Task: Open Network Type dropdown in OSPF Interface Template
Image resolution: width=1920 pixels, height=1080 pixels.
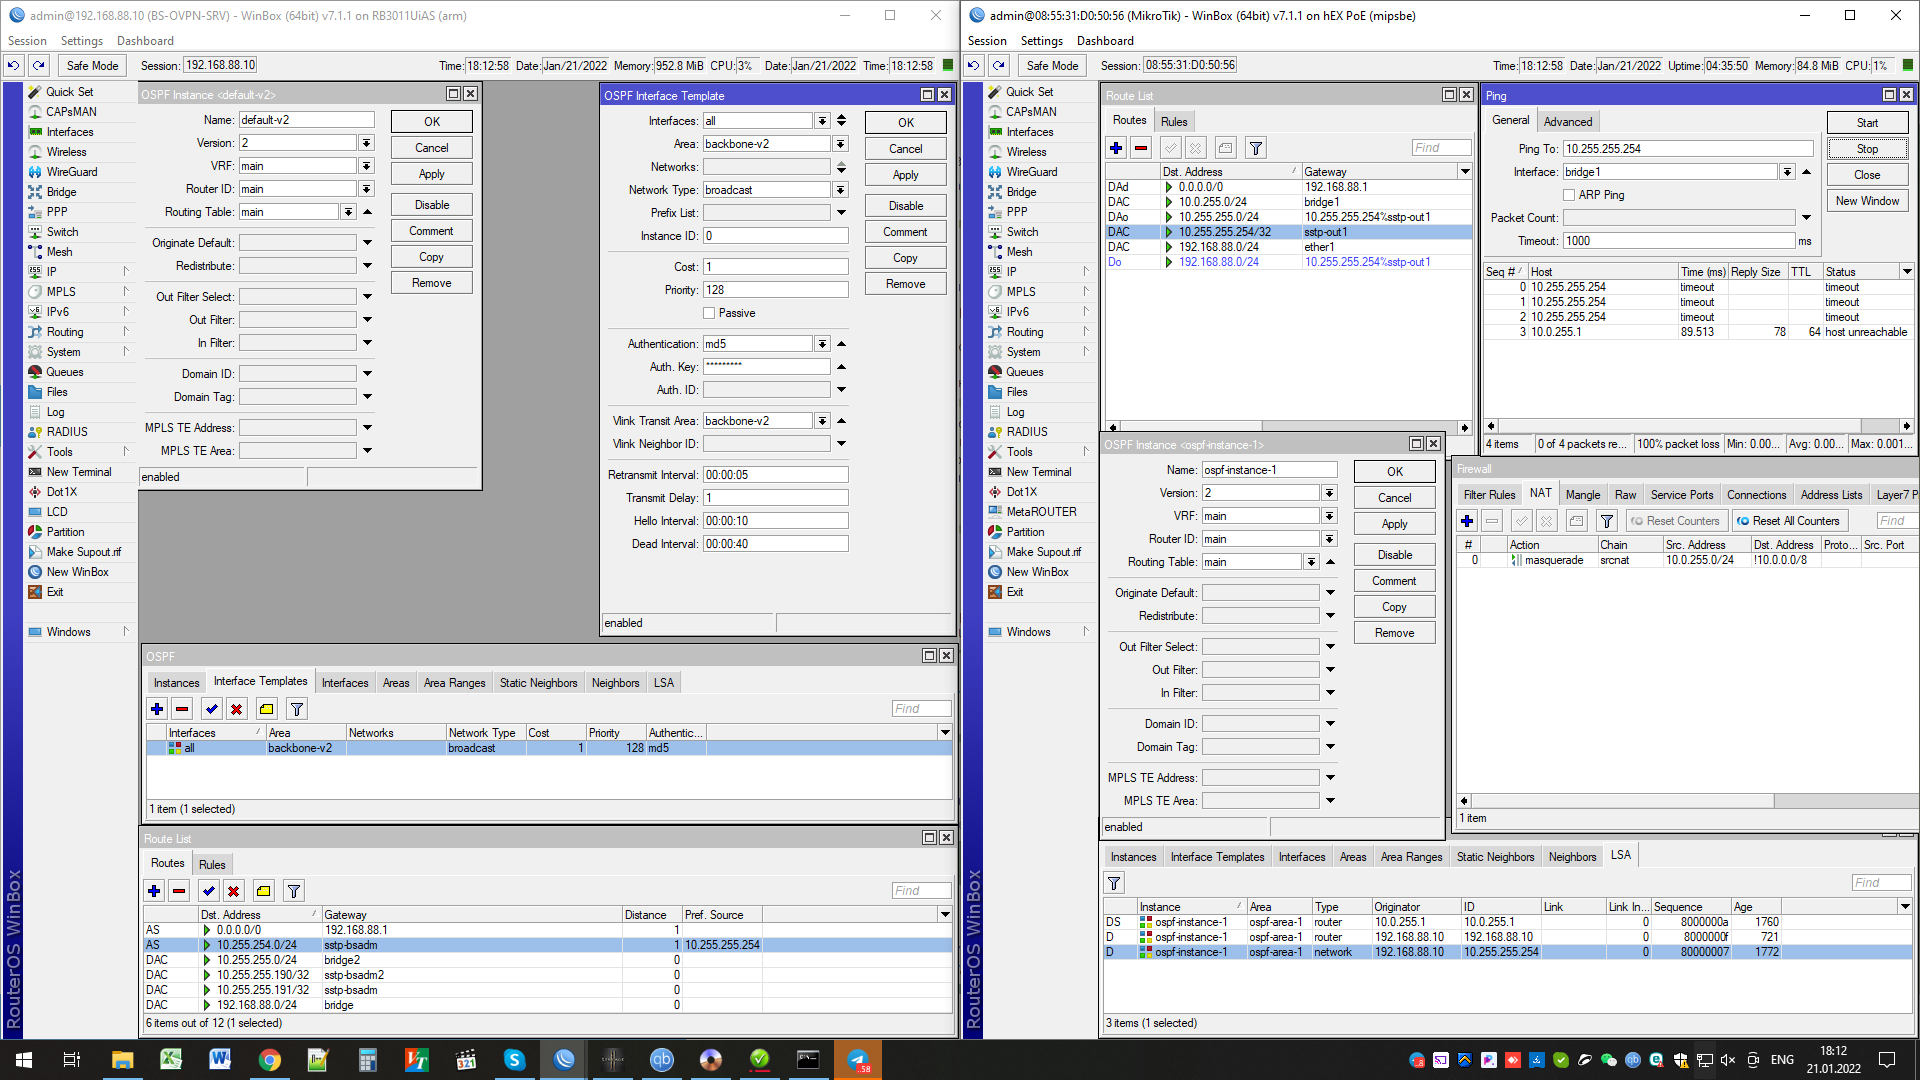Action: click(x=841, y=190)
